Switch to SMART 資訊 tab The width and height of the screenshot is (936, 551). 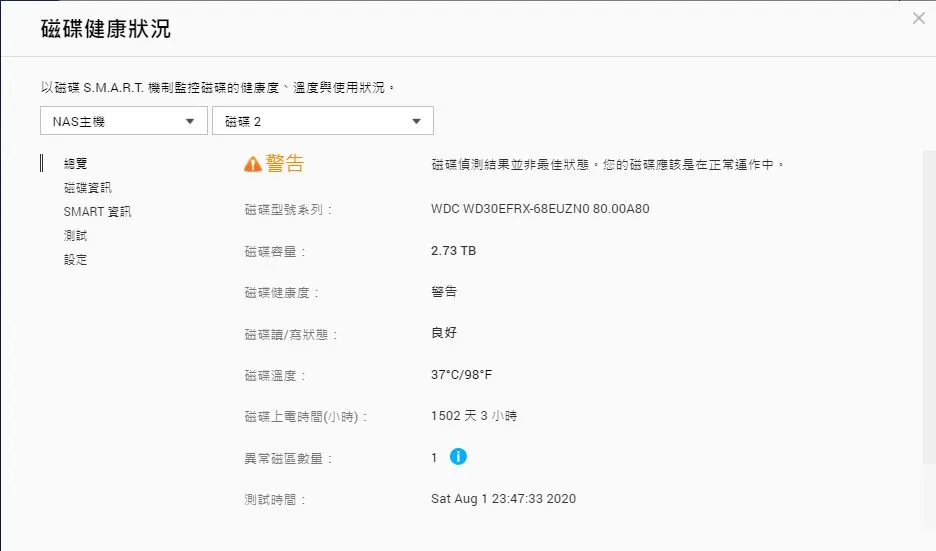pos(97,211)
